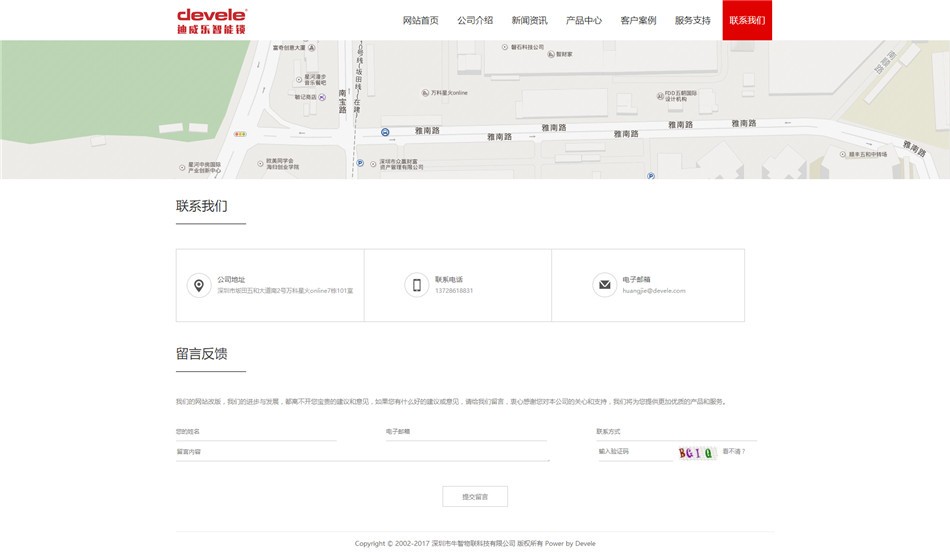Go to 公司介绍 page
Image resolution: width=950 pixels, height=554 pixels.
click(475, 20)
